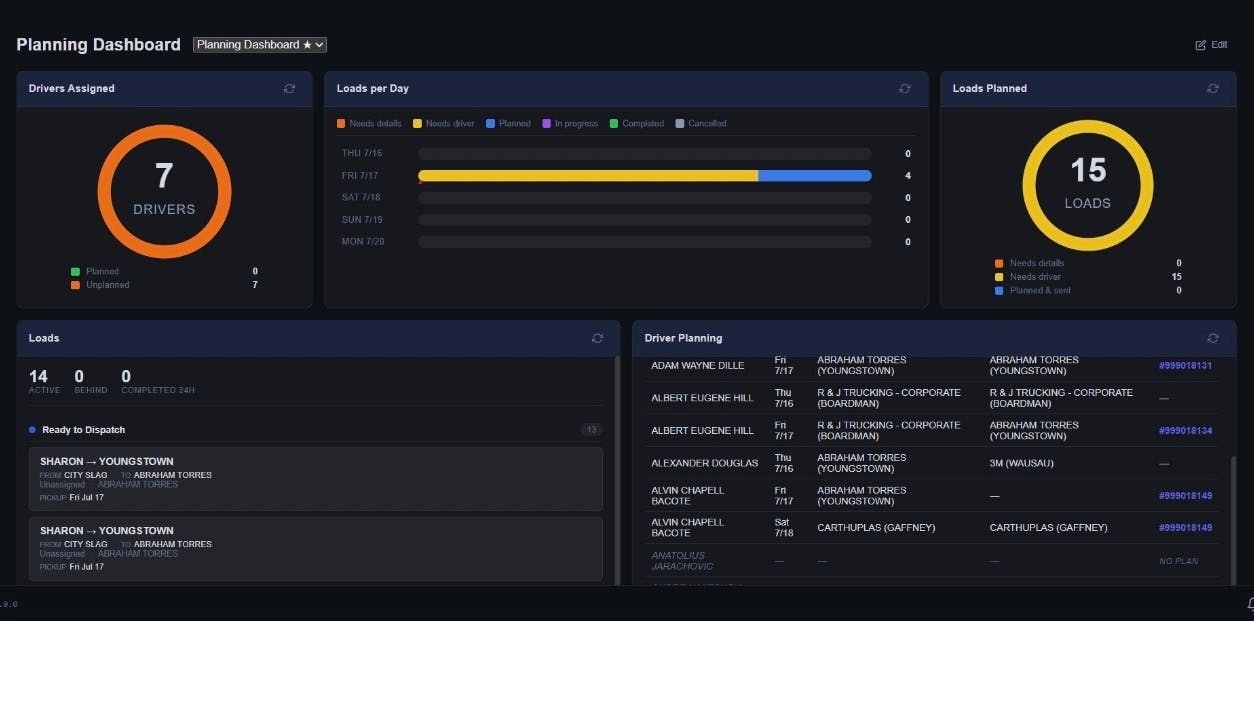Click the SAT 7/18 day label
This screenshot has height=705, width=1254.
click(x=361, y=198)
